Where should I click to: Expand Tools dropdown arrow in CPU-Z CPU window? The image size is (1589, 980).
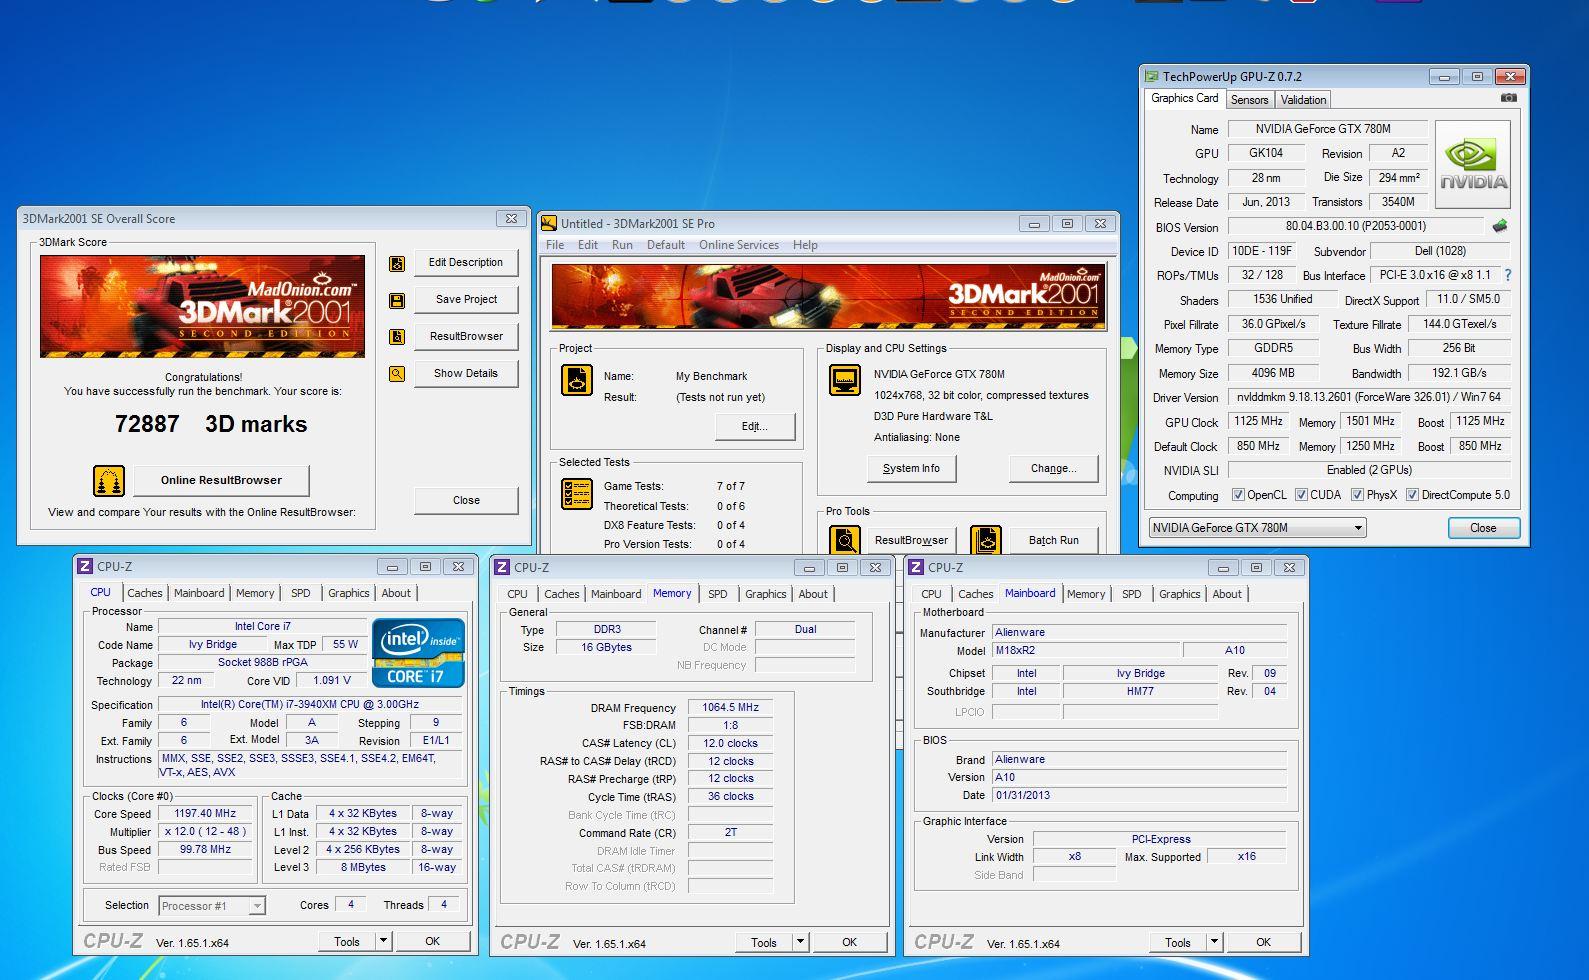pyautogui.click(x=382, y=941)
